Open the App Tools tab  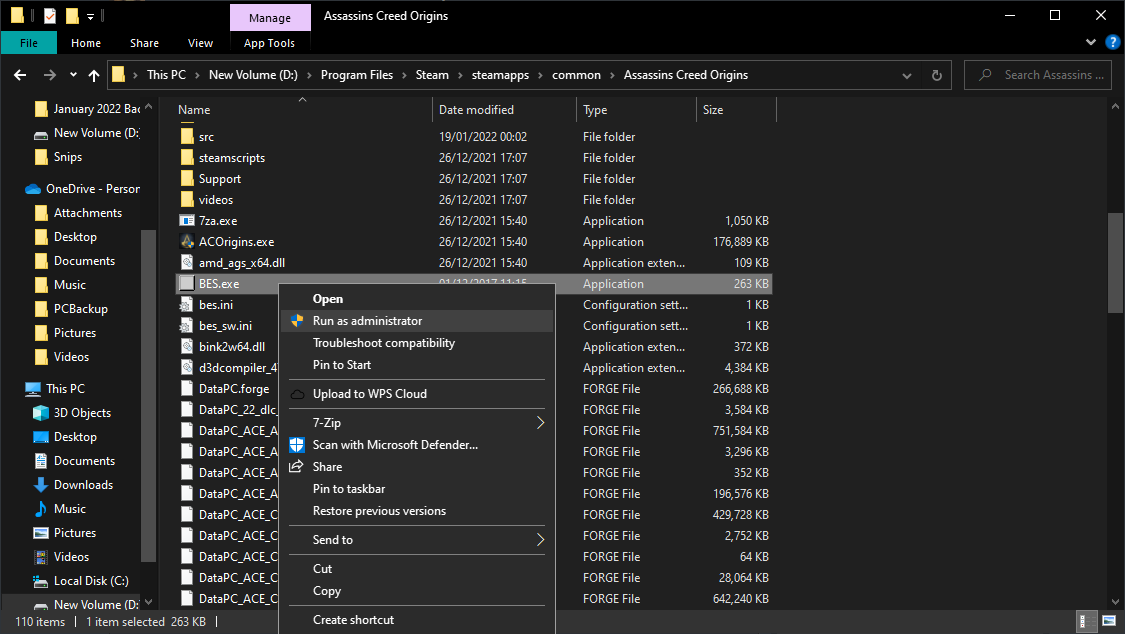click(269, 43)
